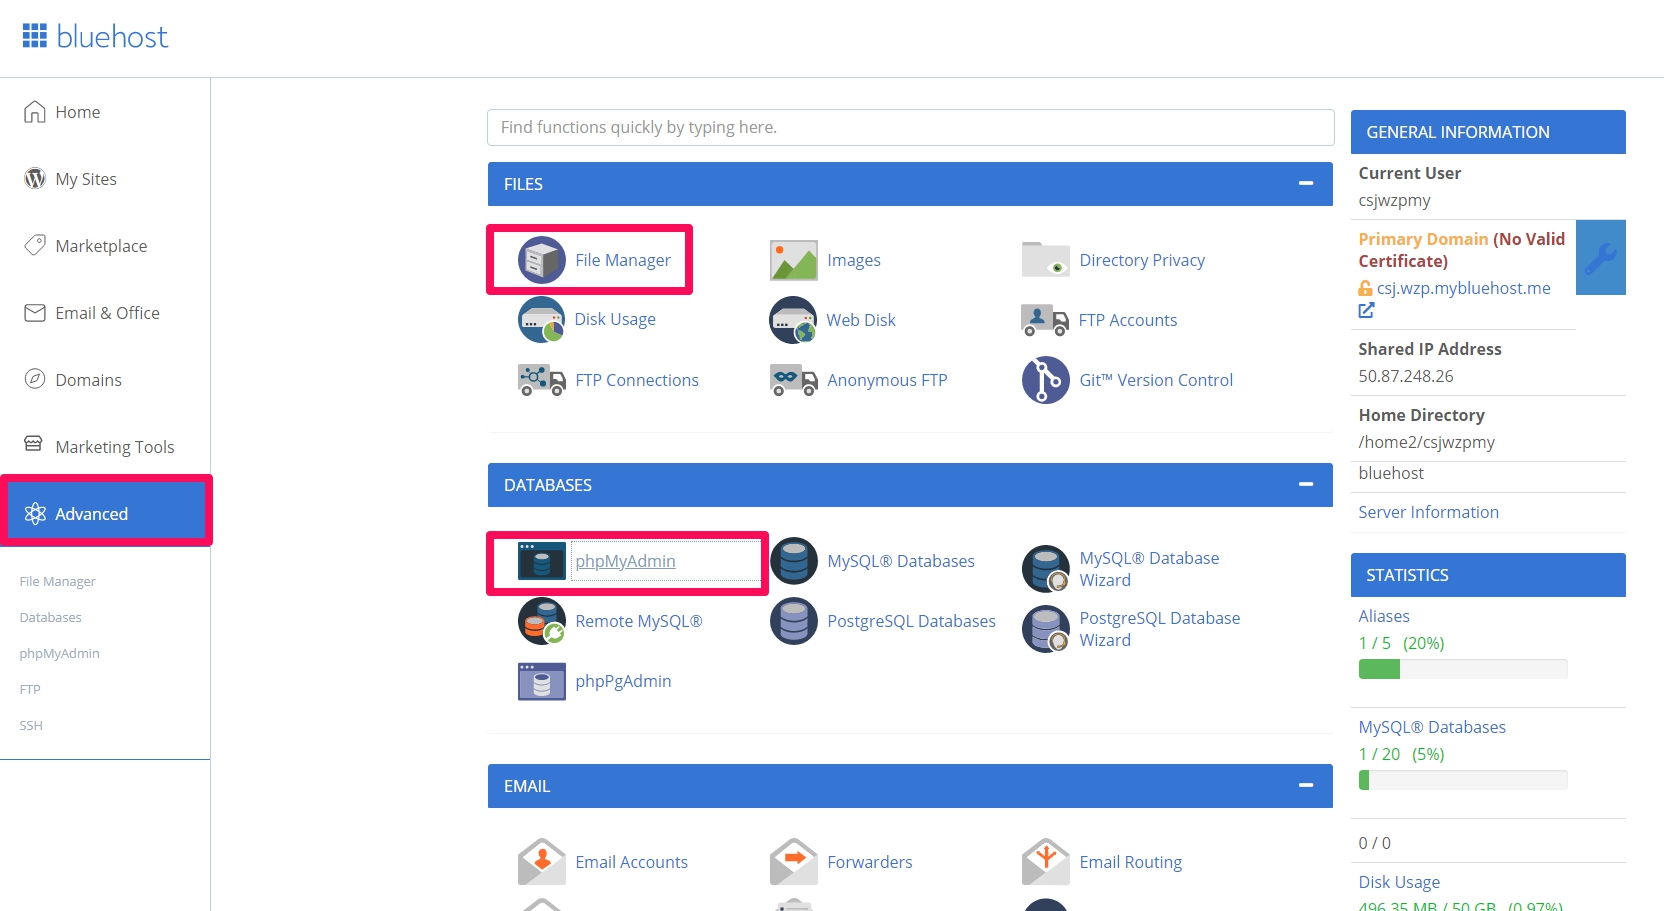Select the Advanced sidebar item
Screen dimensions: 1664x911
tap(105, 514)
